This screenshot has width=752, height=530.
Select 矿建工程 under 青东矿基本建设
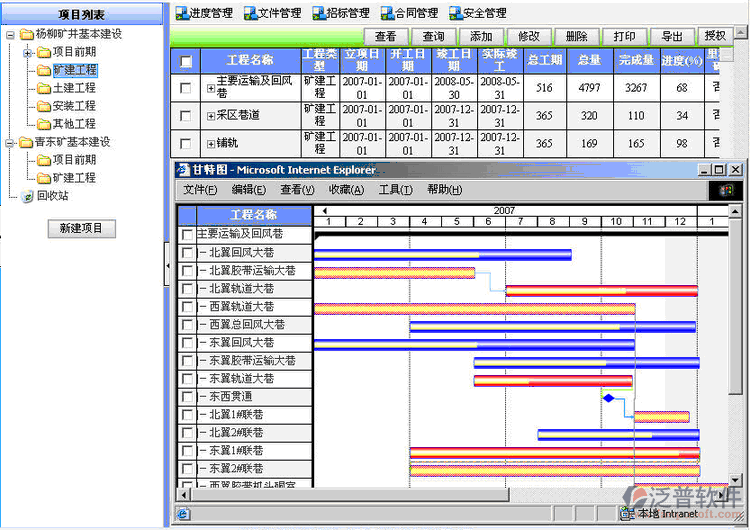coord(74,178)
